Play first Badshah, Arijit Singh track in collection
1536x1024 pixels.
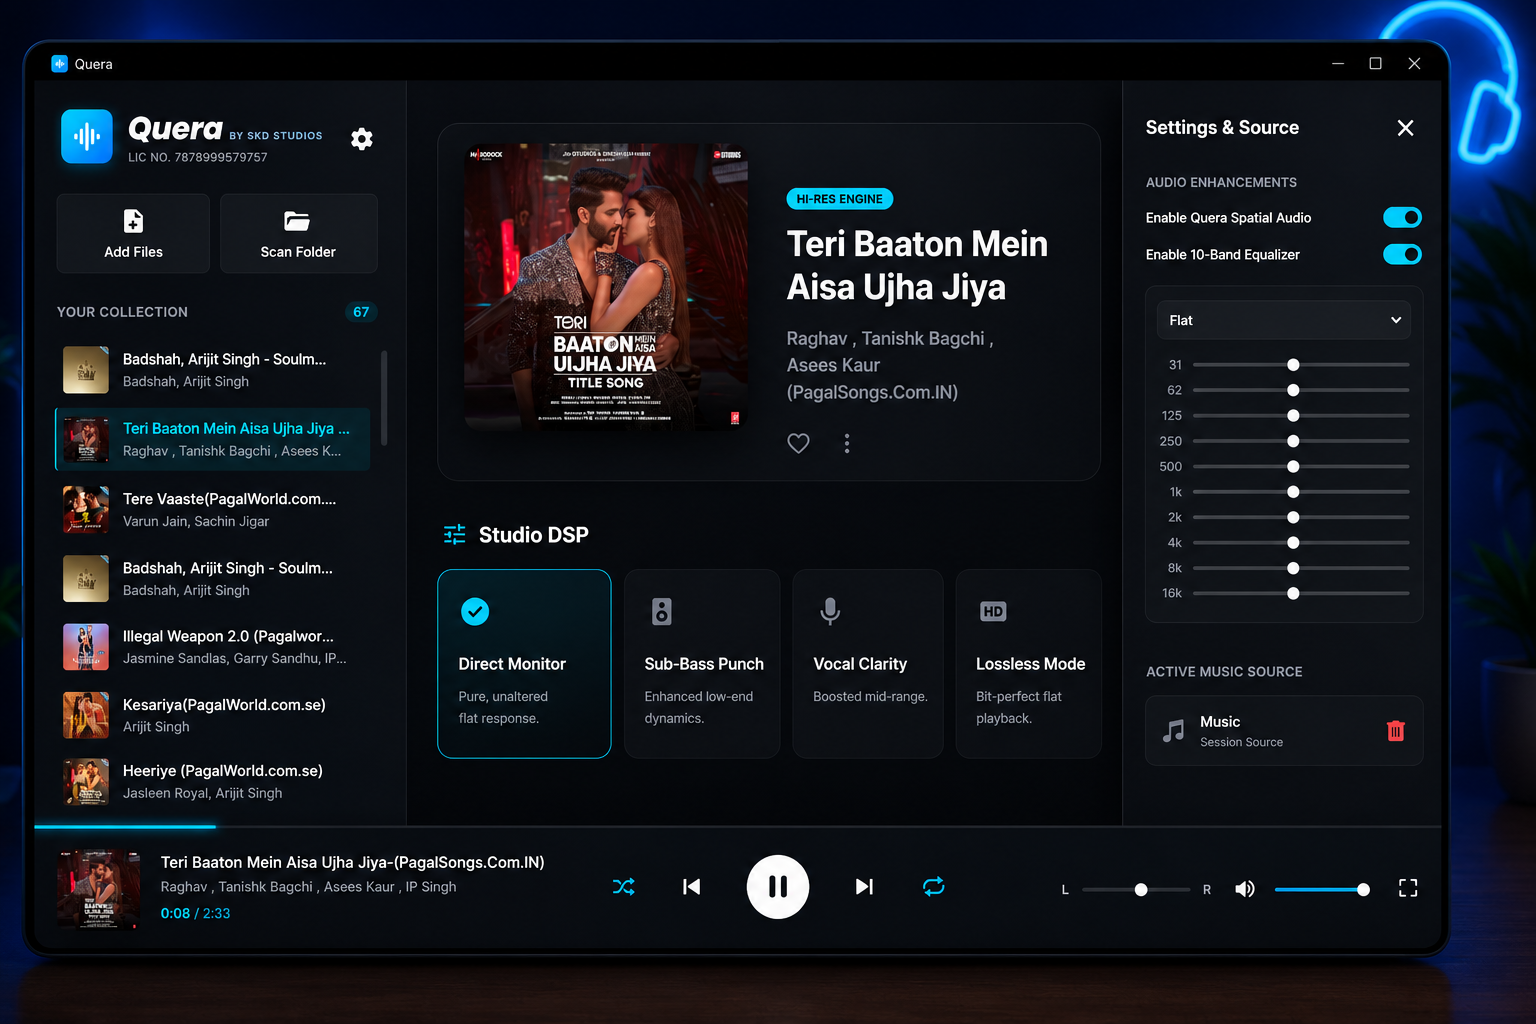pyautogui.click(x=213, y=370)
